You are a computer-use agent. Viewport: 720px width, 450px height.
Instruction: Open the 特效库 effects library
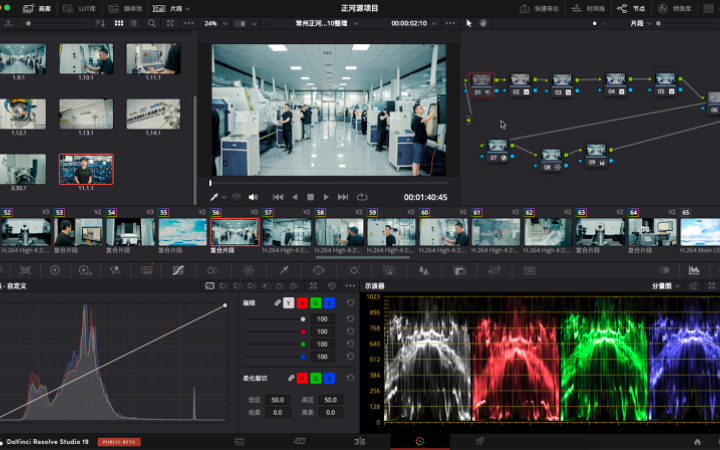point(674,8)
